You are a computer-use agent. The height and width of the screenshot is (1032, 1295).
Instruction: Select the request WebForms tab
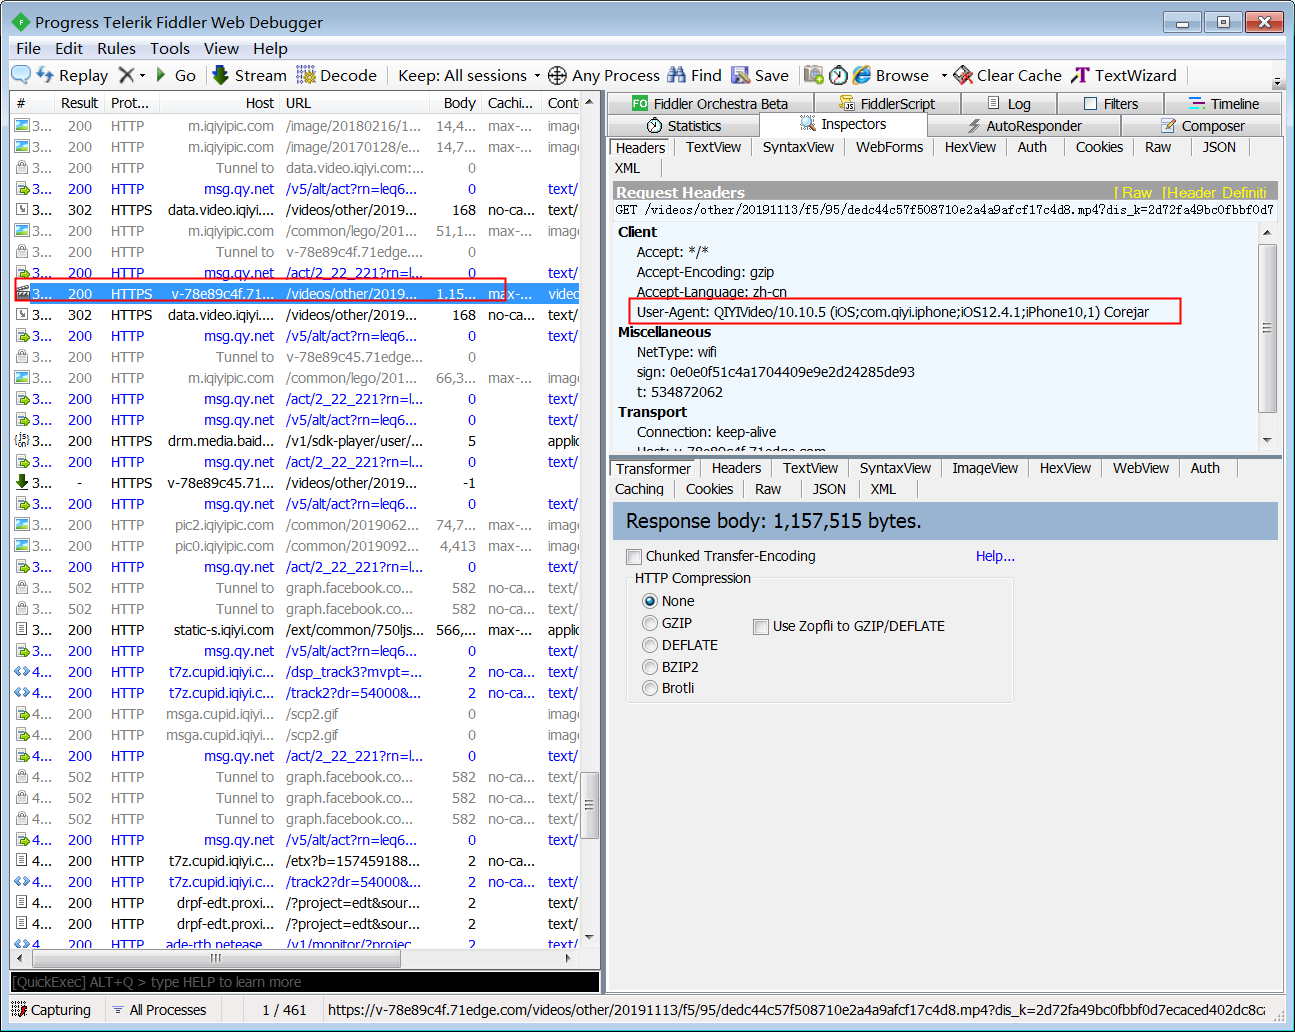coord(889,147)
